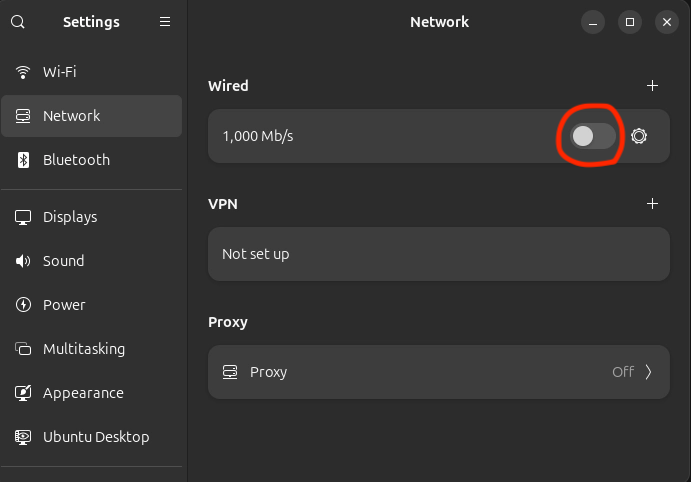Click the Displays monitor icon
This screenshot has width=691, height=482.
click(x=23, y=217)
